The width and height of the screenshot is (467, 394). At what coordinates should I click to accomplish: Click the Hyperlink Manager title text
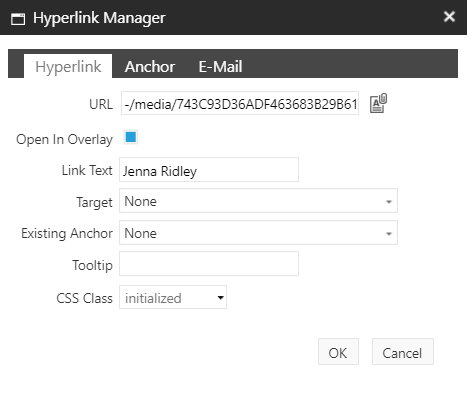point(99,18)
